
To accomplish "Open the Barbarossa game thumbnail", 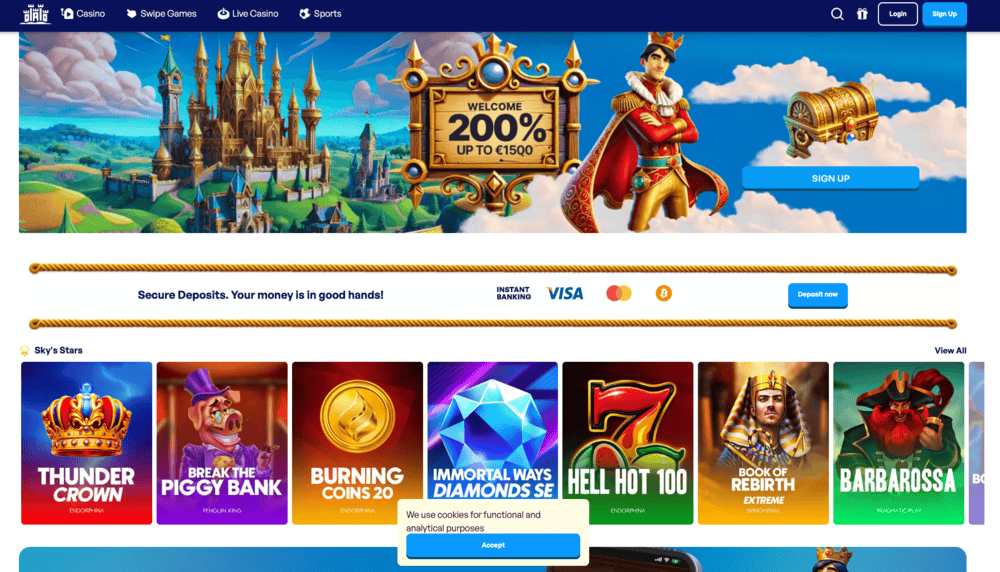I will click(x=899, y=443).
